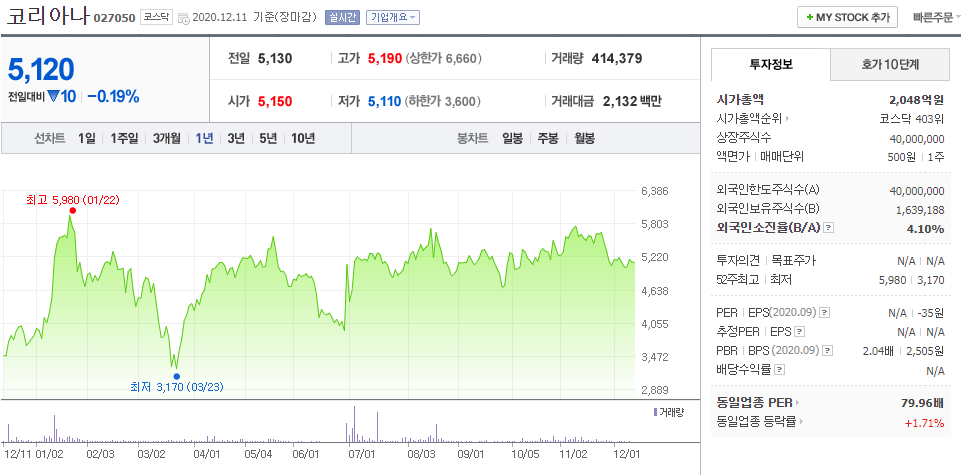The image size is (961, 475).
Task: Click the current price 5,120
Action: coord(41,70)
